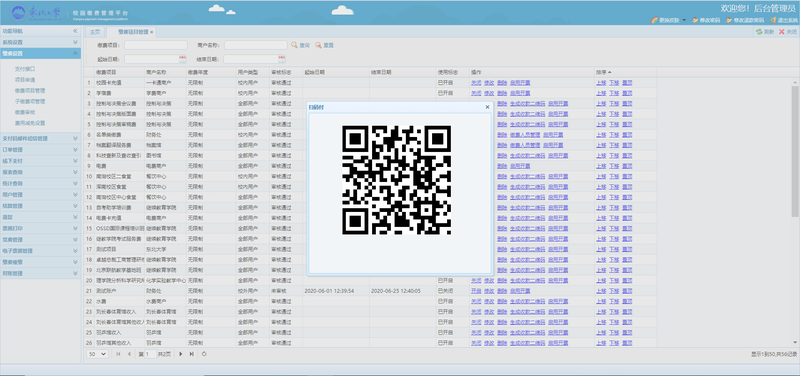Expand the 退款 sidebar section
Viewport: 800px width, 376px height.
(x=75, y=217)
